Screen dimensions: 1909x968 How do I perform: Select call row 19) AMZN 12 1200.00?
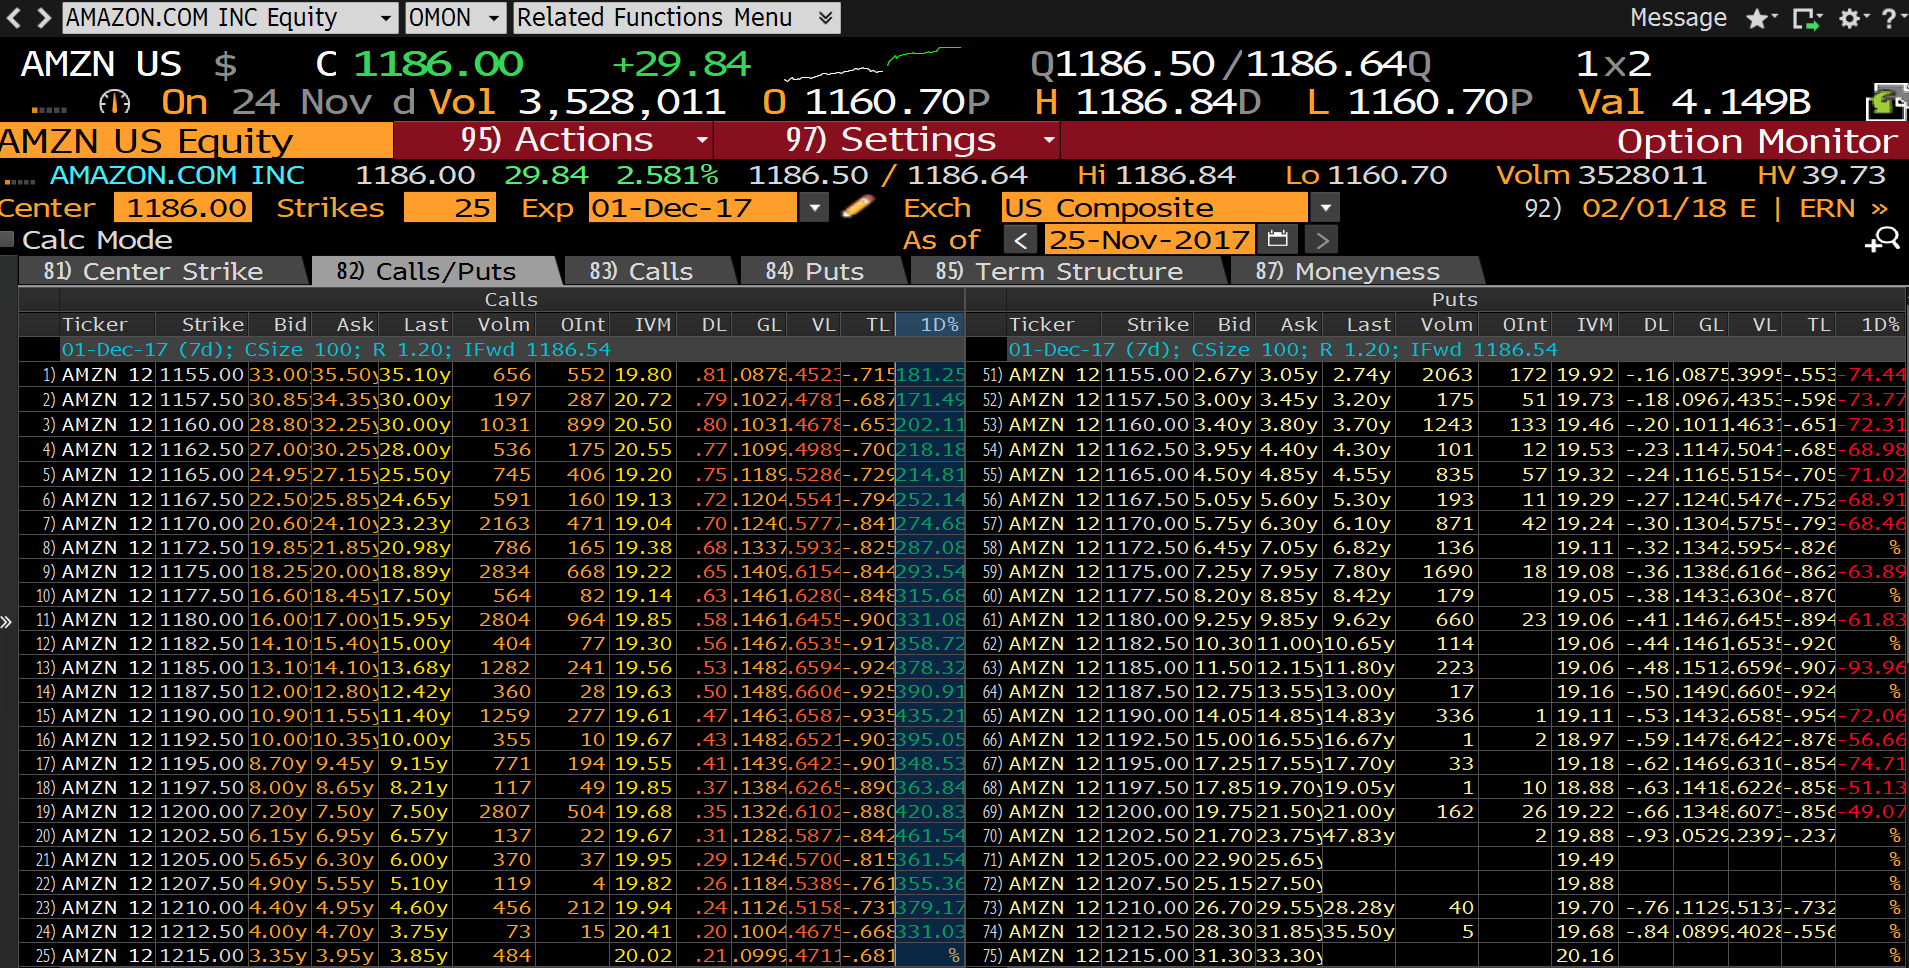[x=492, y=812]
